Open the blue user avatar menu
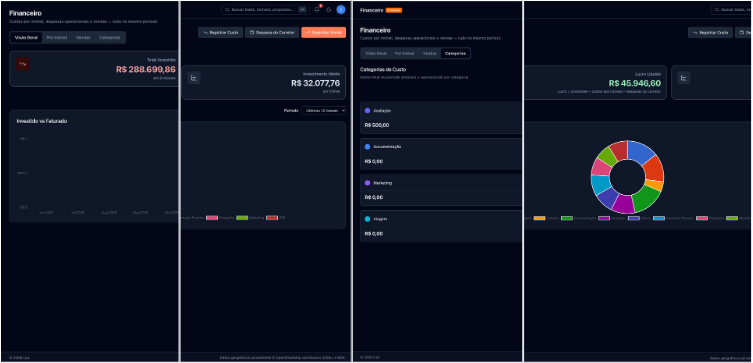This screenshot has height=363, width=753. click(341, 9)
